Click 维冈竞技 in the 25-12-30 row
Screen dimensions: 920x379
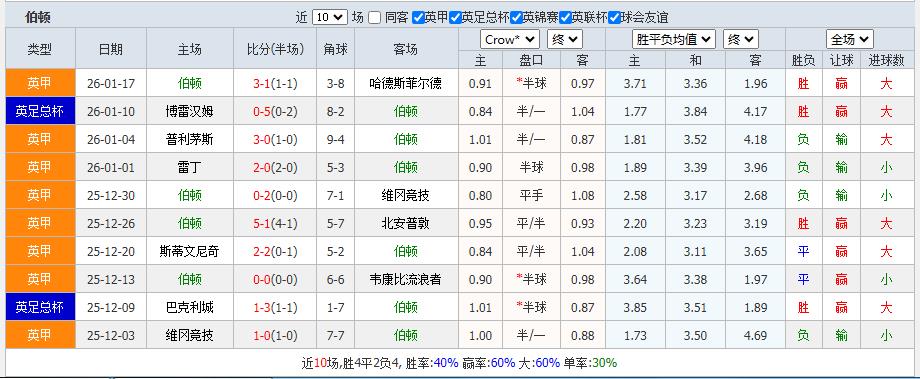[405, 195]
